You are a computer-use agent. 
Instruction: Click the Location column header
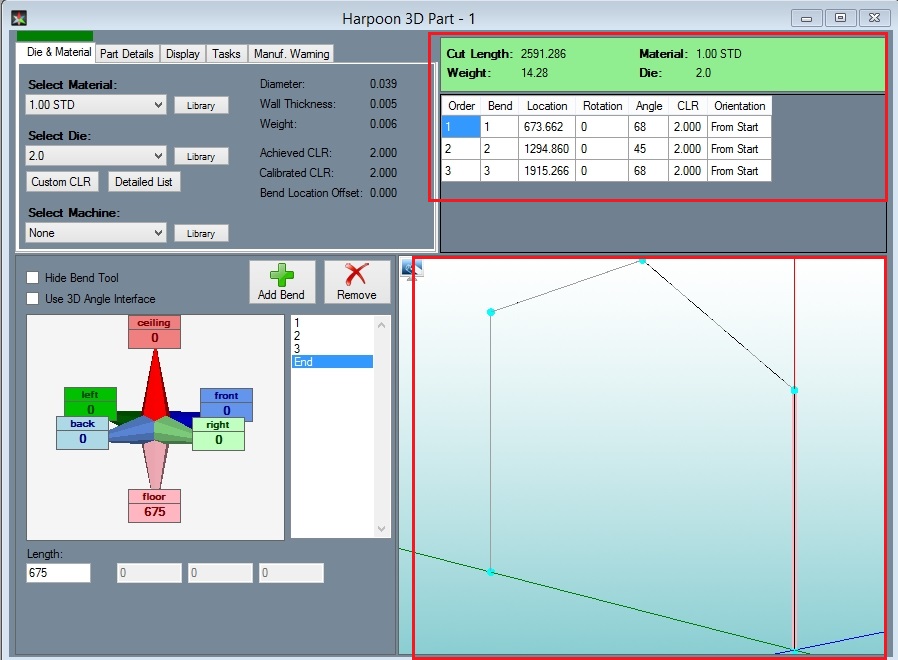click(547, 106)
